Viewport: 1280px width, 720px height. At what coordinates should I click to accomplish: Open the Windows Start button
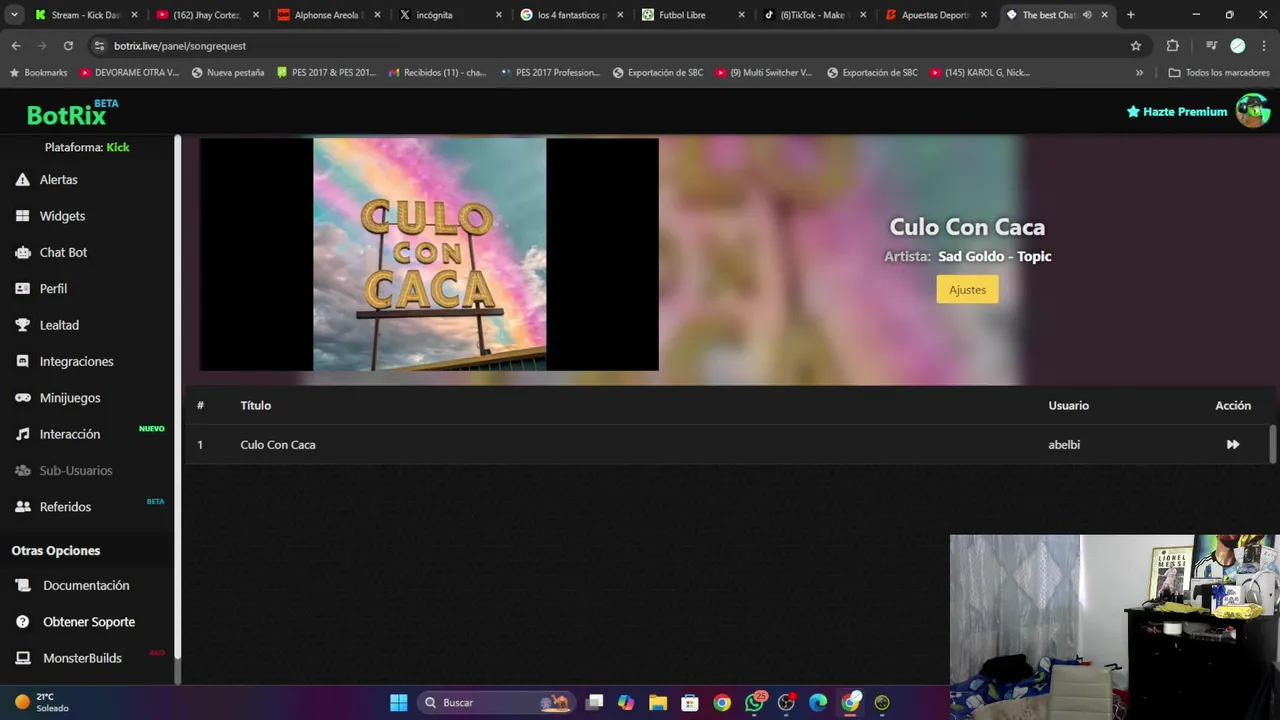point(398,703)
